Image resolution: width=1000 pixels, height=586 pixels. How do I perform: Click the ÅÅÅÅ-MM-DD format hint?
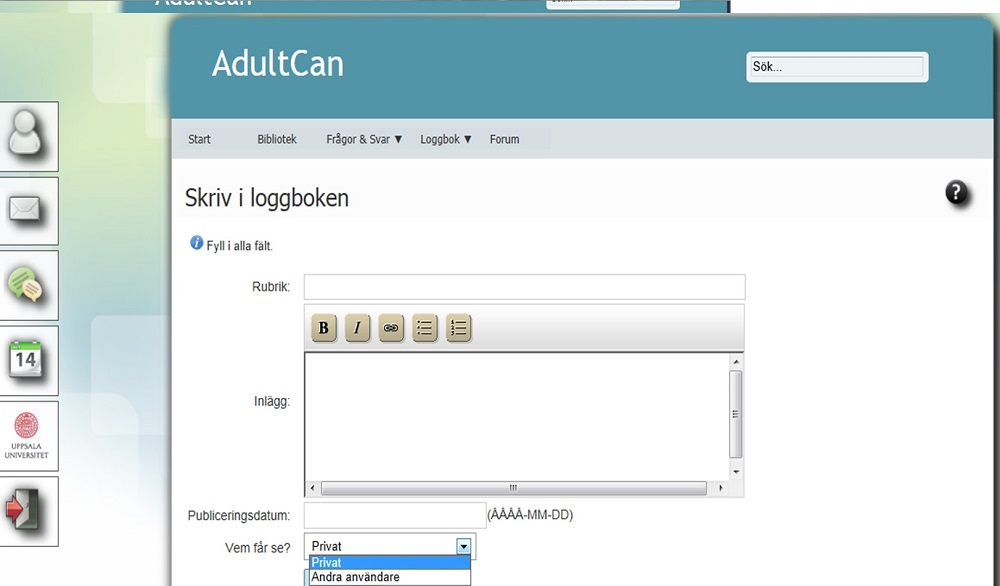[530, 515]
